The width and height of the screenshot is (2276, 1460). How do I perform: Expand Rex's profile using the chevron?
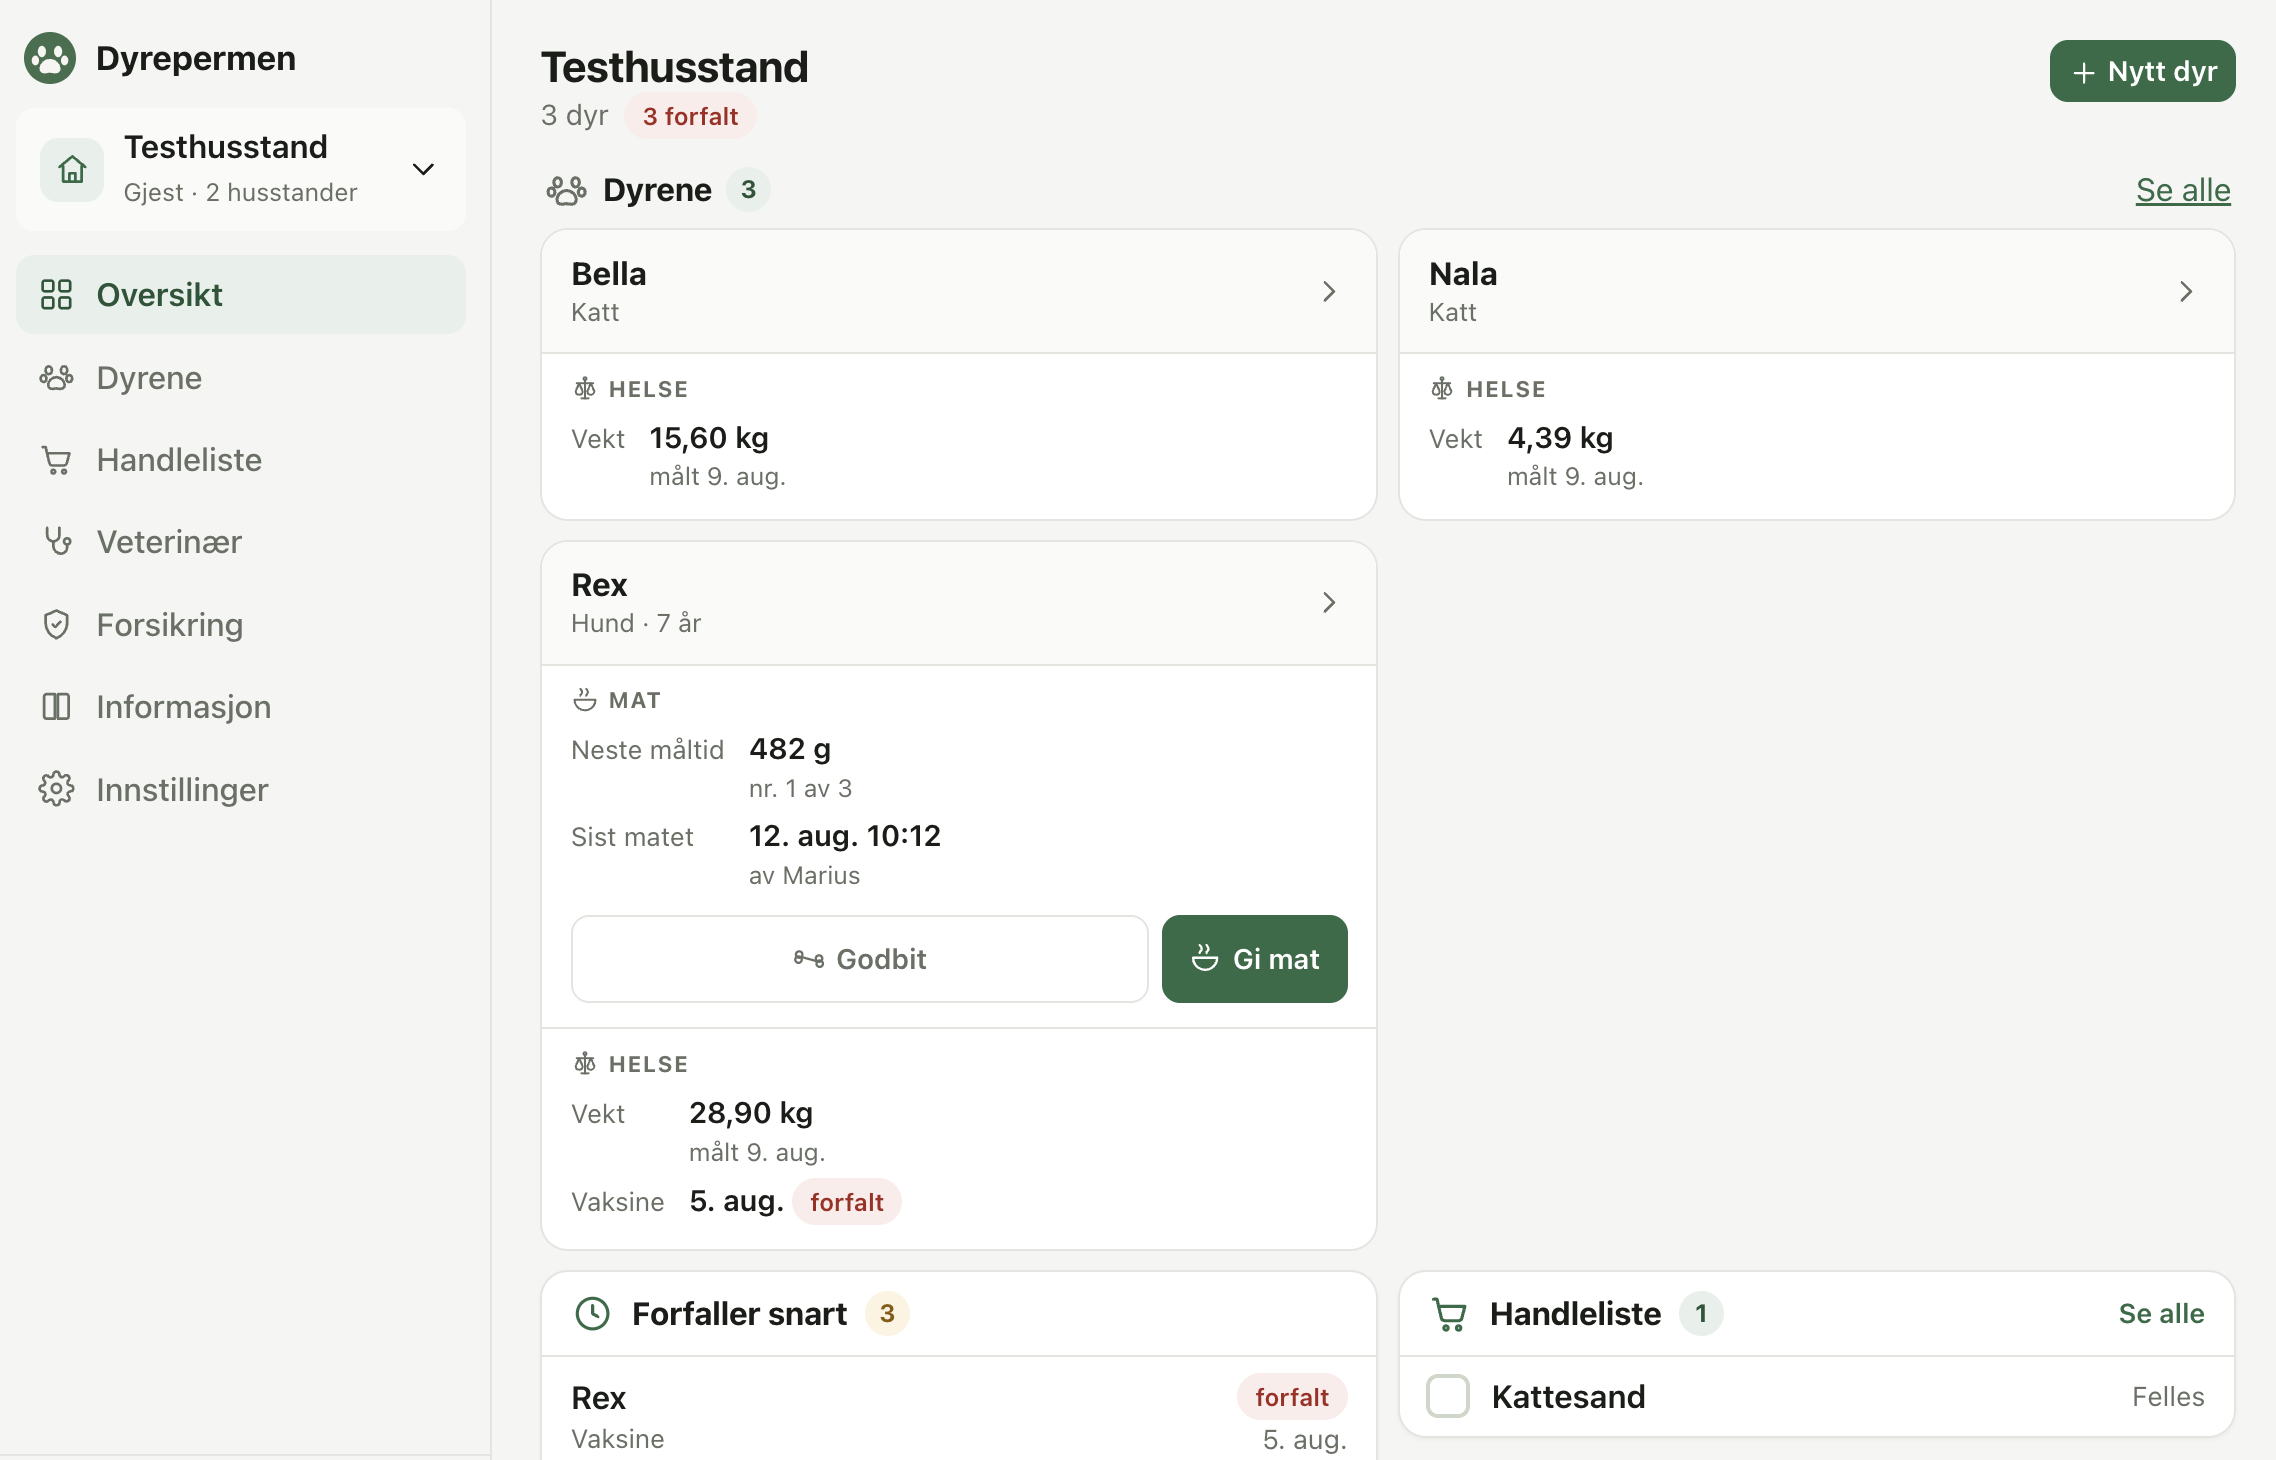(1329, 603)
